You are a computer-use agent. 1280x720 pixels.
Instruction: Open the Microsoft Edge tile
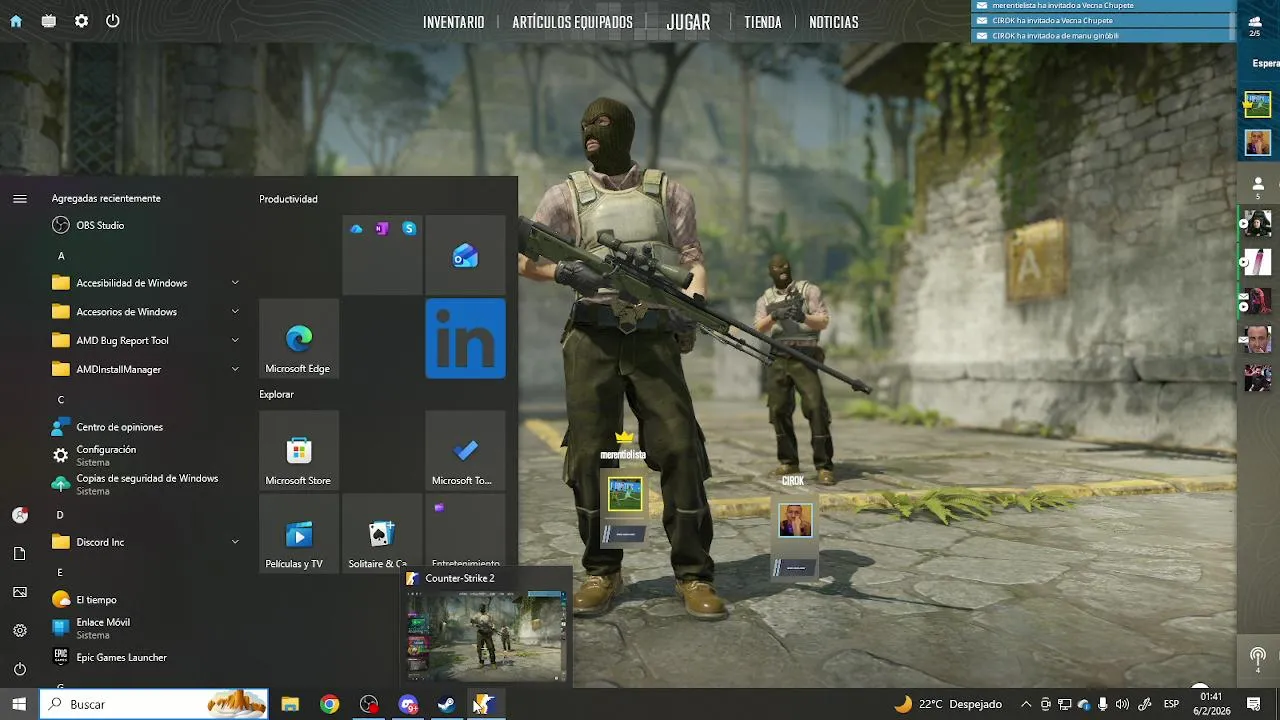(298, 338)
